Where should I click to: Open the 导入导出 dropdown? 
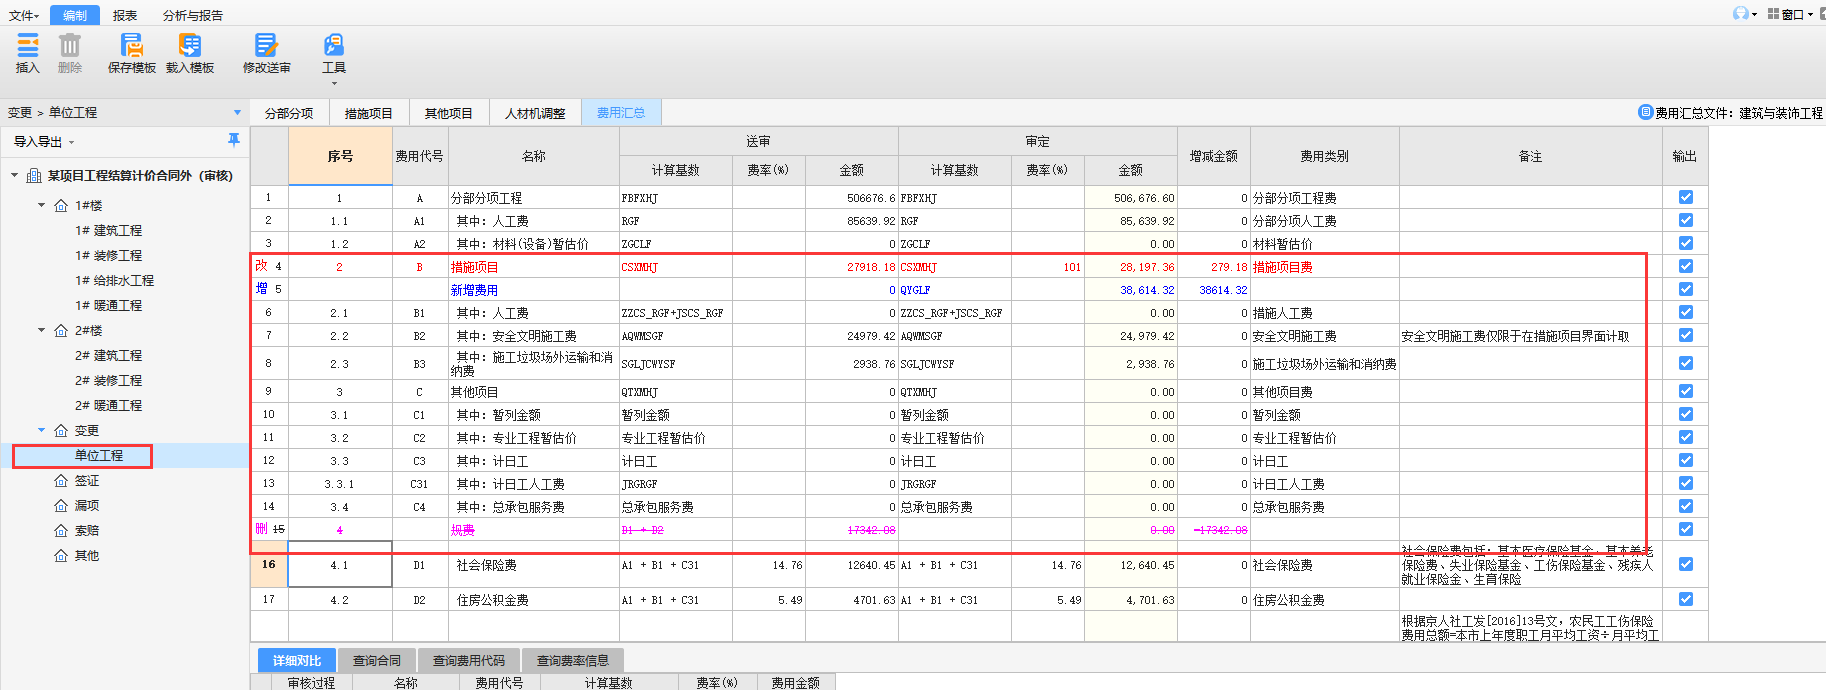point(44,142)
